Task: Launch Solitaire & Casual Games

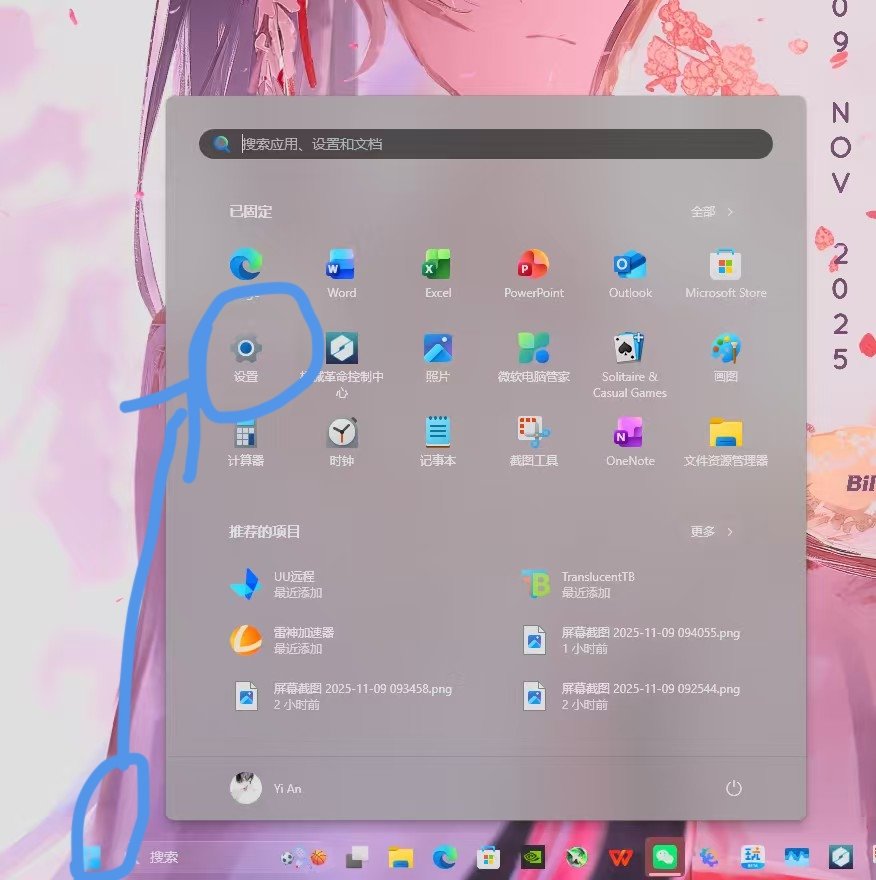Action: pyautogui.click(x=630, y=349)
